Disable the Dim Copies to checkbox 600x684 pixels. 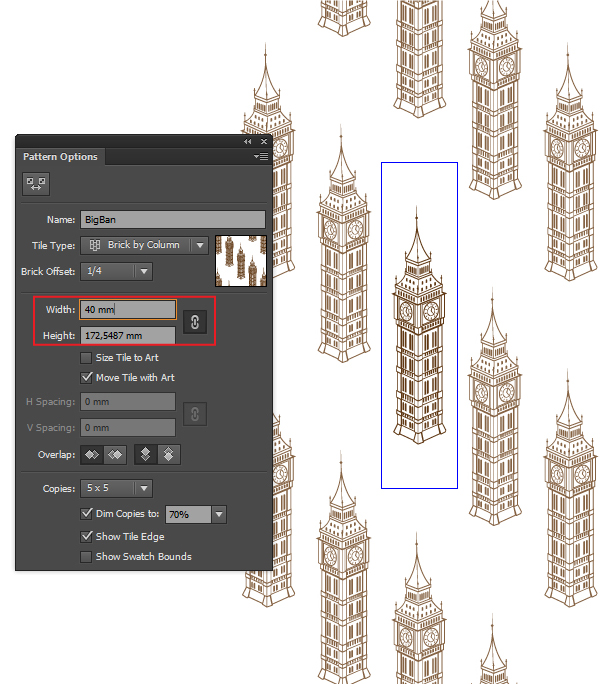tap(86, 513)
